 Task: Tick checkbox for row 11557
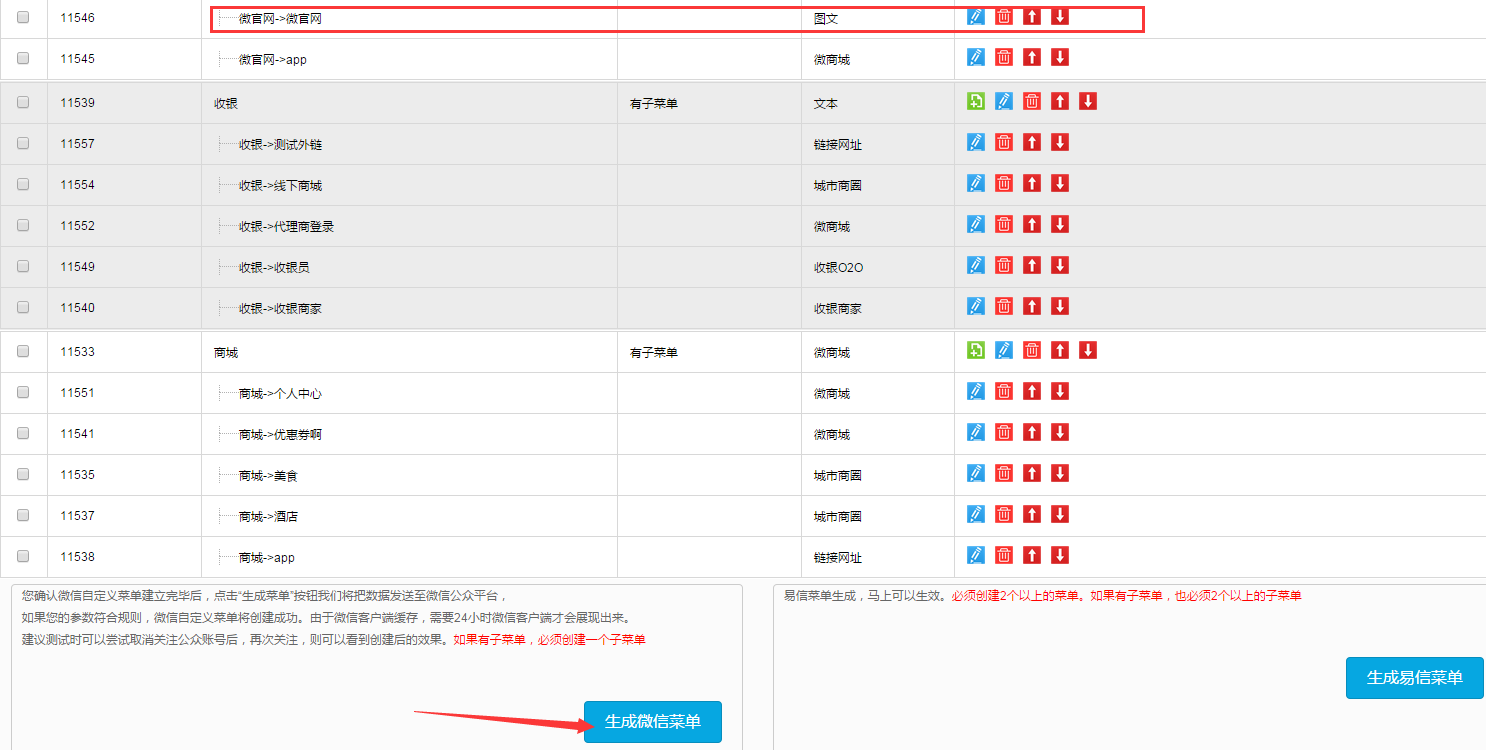coord(23,143)
